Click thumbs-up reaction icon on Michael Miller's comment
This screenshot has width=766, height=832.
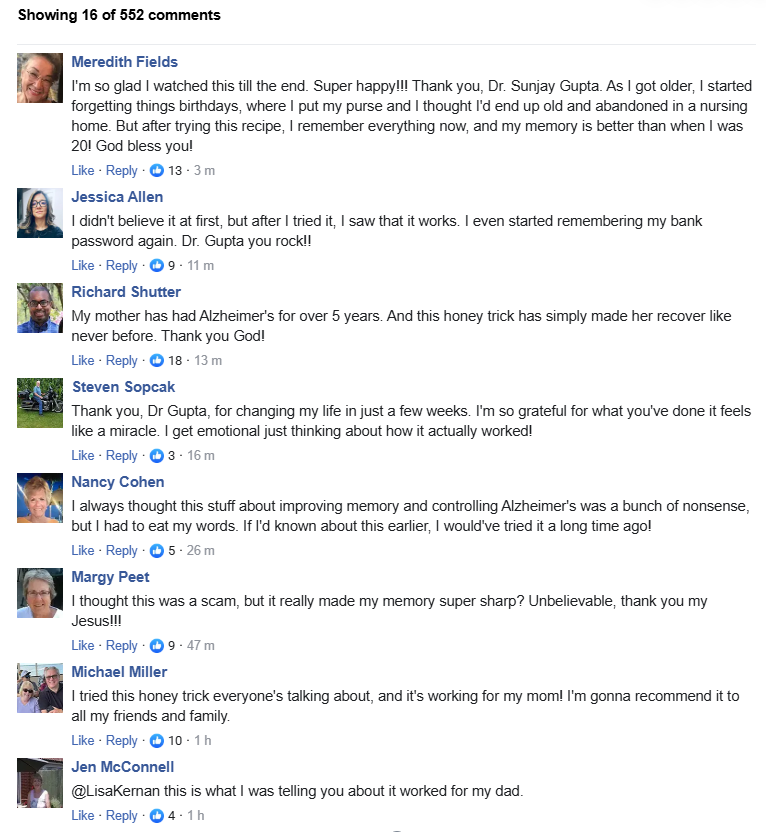click(156, 740)
